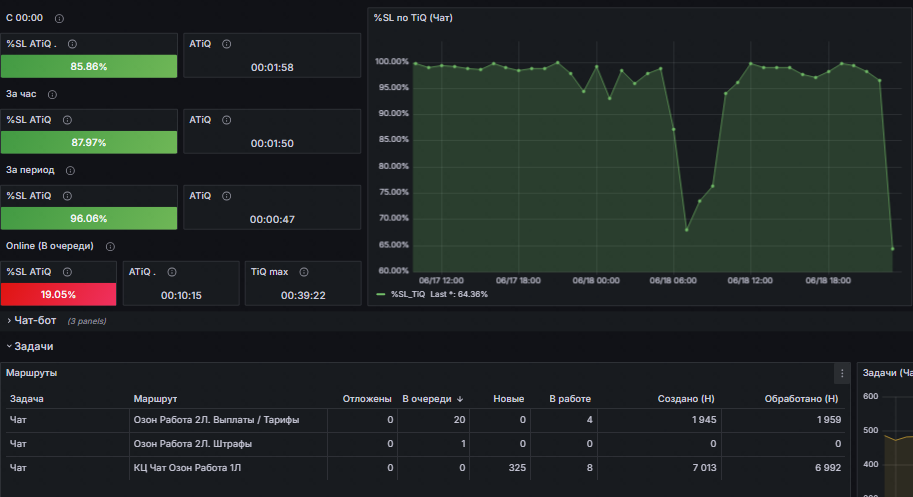This screenshot has width=913, height=497.
Task: Click the green 85.86% SL bar
Action: point(89,66)
